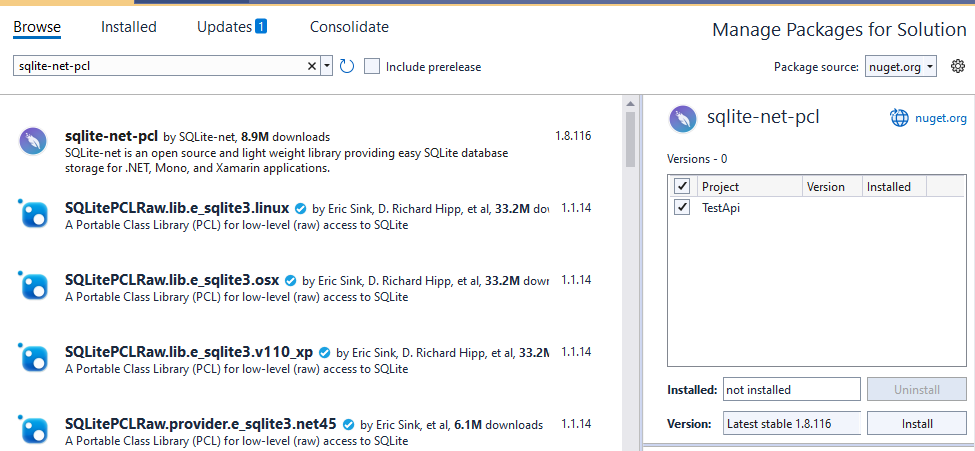
Task: Click the sqlite-net-pcl feather icon in results list
Action: point(32,141)
